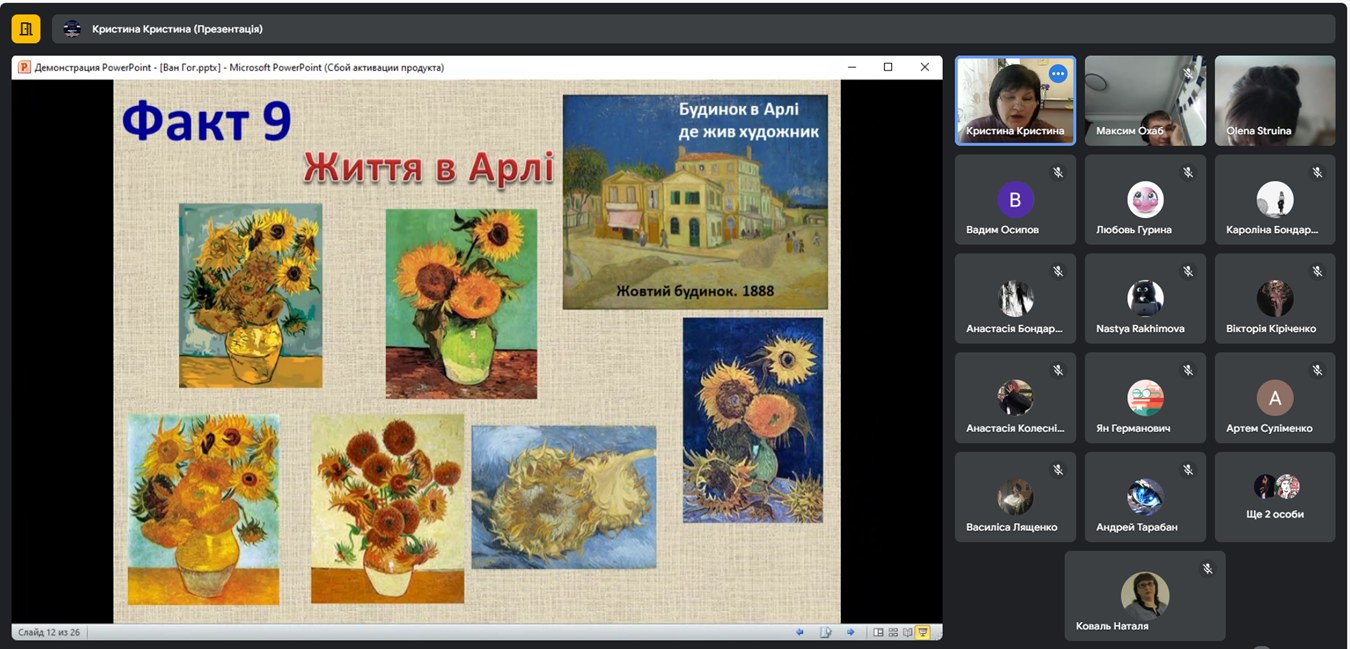Open more options on Кристина Кристина's video tile
Screen dimensions: 1350x649
click(1058, 74)
